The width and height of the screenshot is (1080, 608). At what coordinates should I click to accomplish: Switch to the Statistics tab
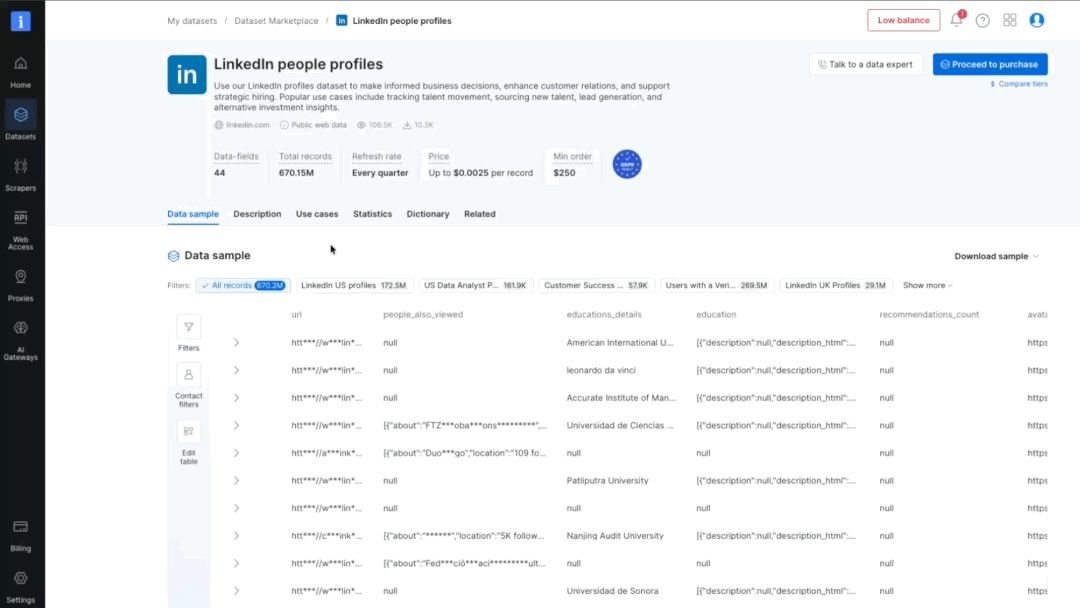click(373, 214)
